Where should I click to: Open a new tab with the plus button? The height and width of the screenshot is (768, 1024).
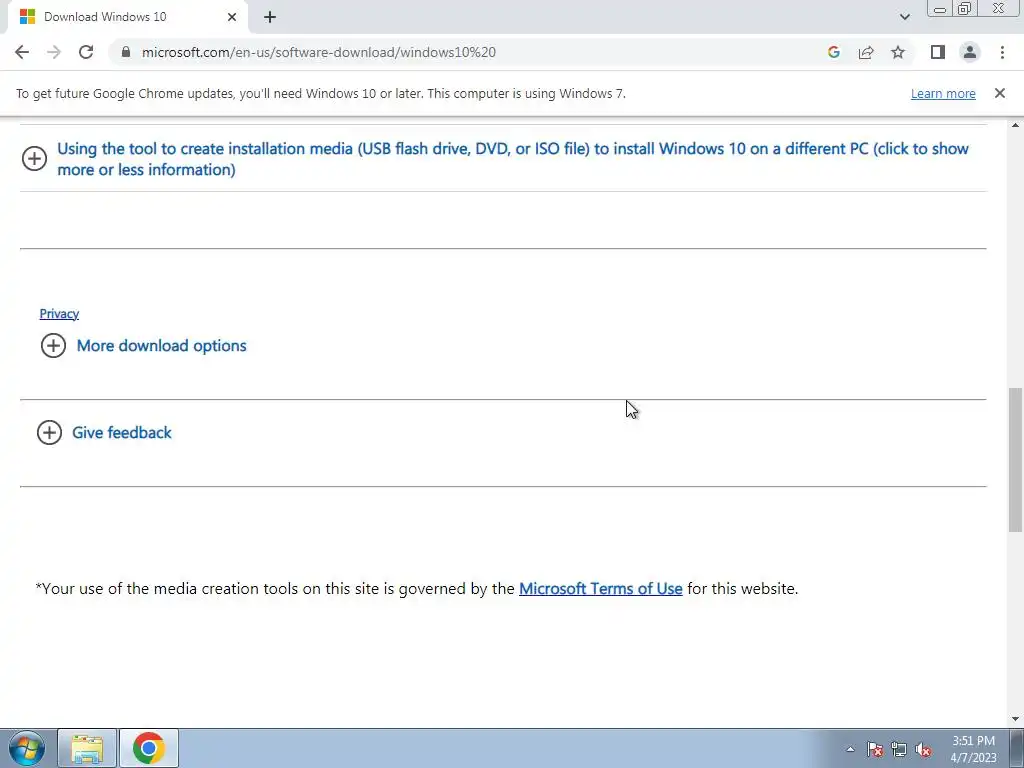(270, 17)
